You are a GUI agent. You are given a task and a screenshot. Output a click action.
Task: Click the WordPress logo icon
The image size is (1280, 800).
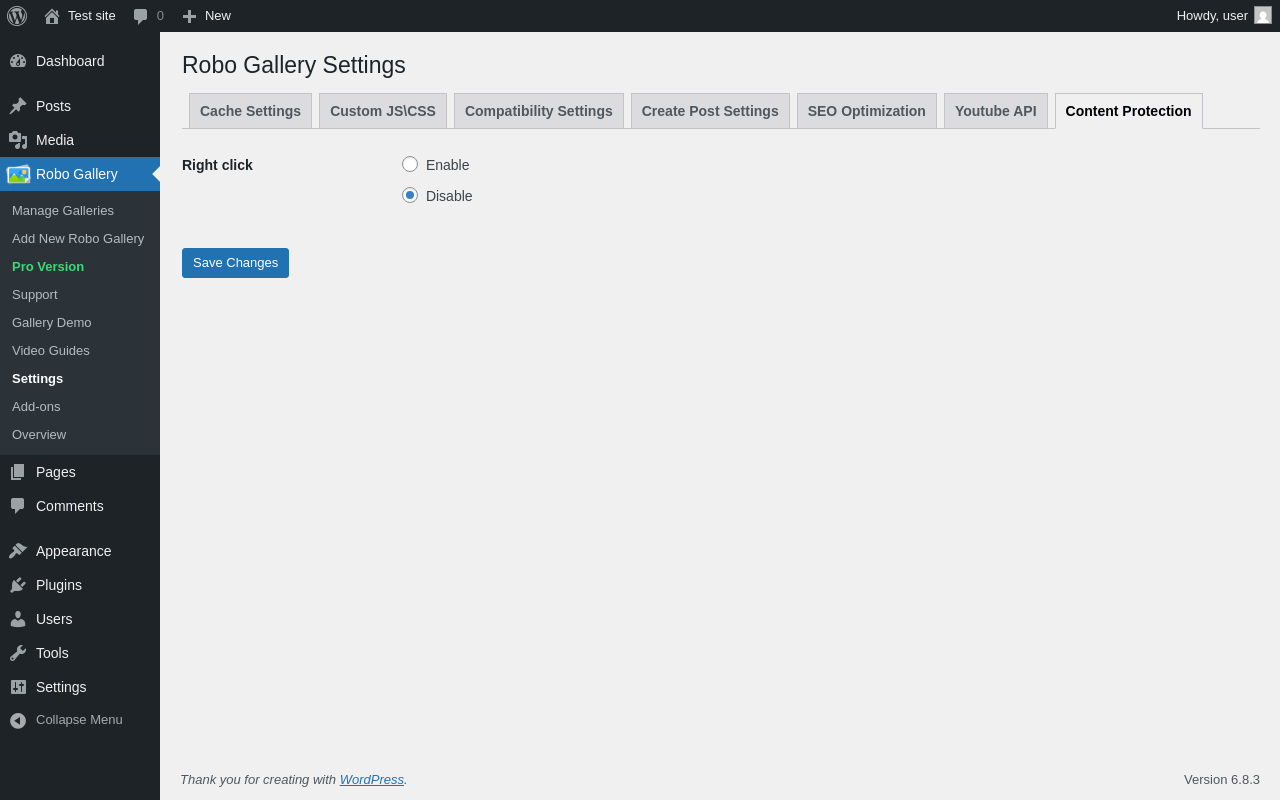click(x=17, y=16)
